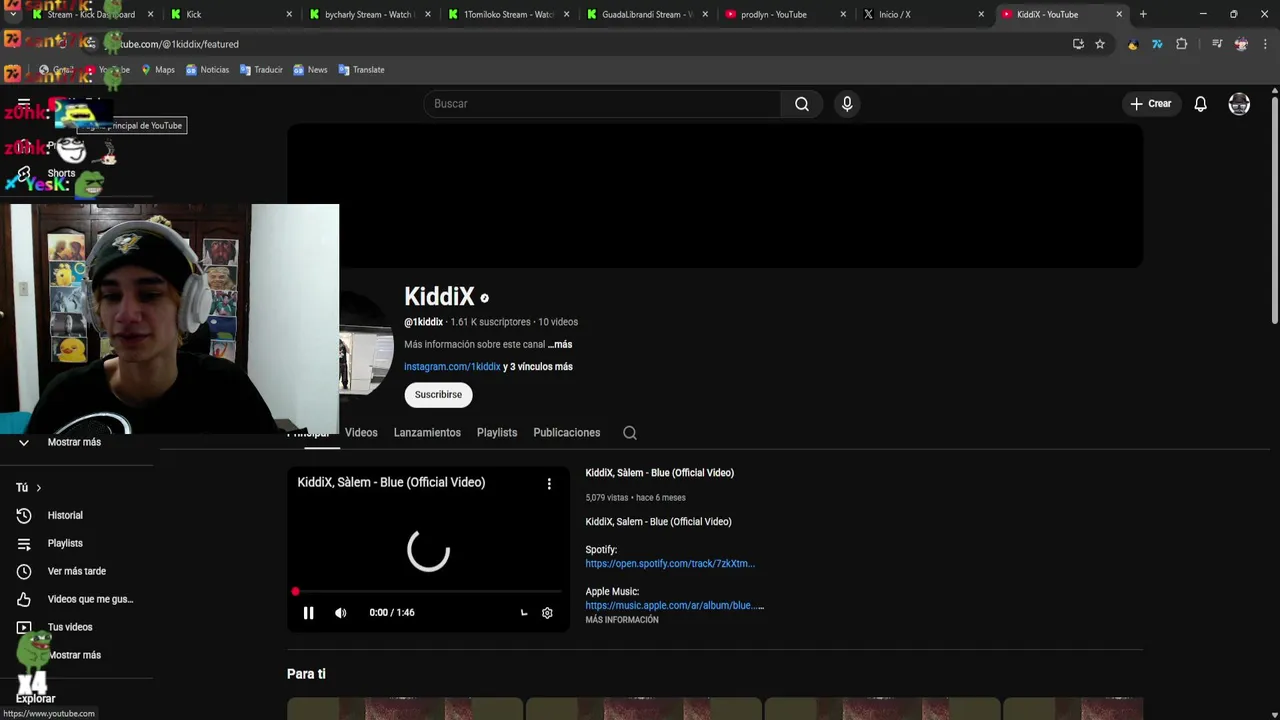Open Historial in sidebar
The image size is (1280, 720).
pos(65,516)
